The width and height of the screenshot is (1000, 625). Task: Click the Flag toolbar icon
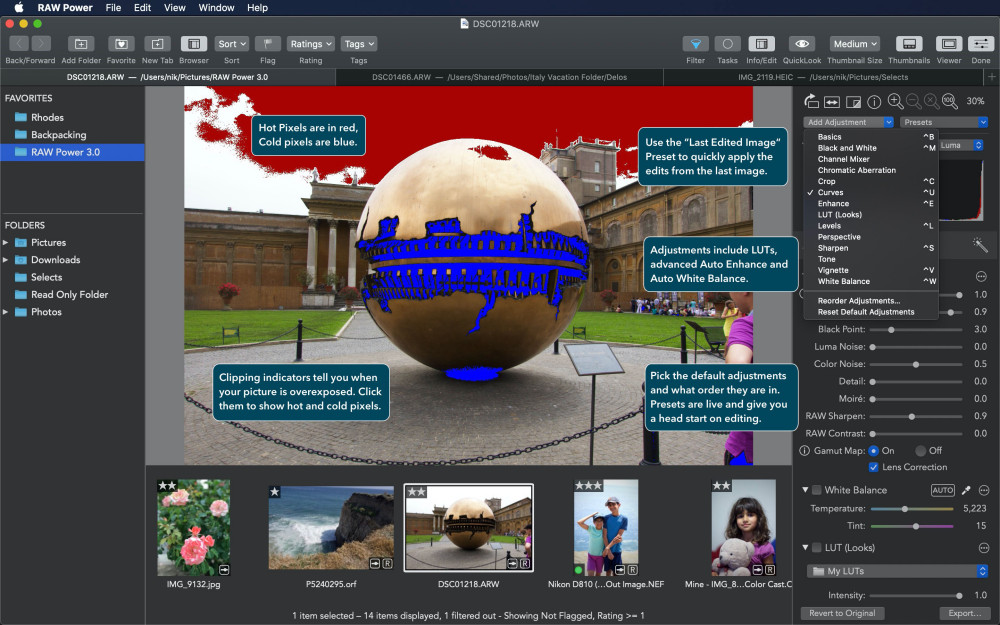point(268,44)
